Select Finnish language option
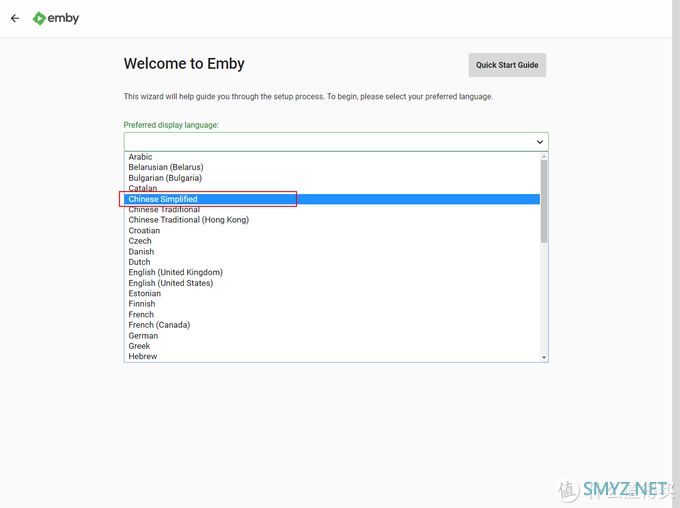This screenshot has width=680, height=508. pos(332,304)
